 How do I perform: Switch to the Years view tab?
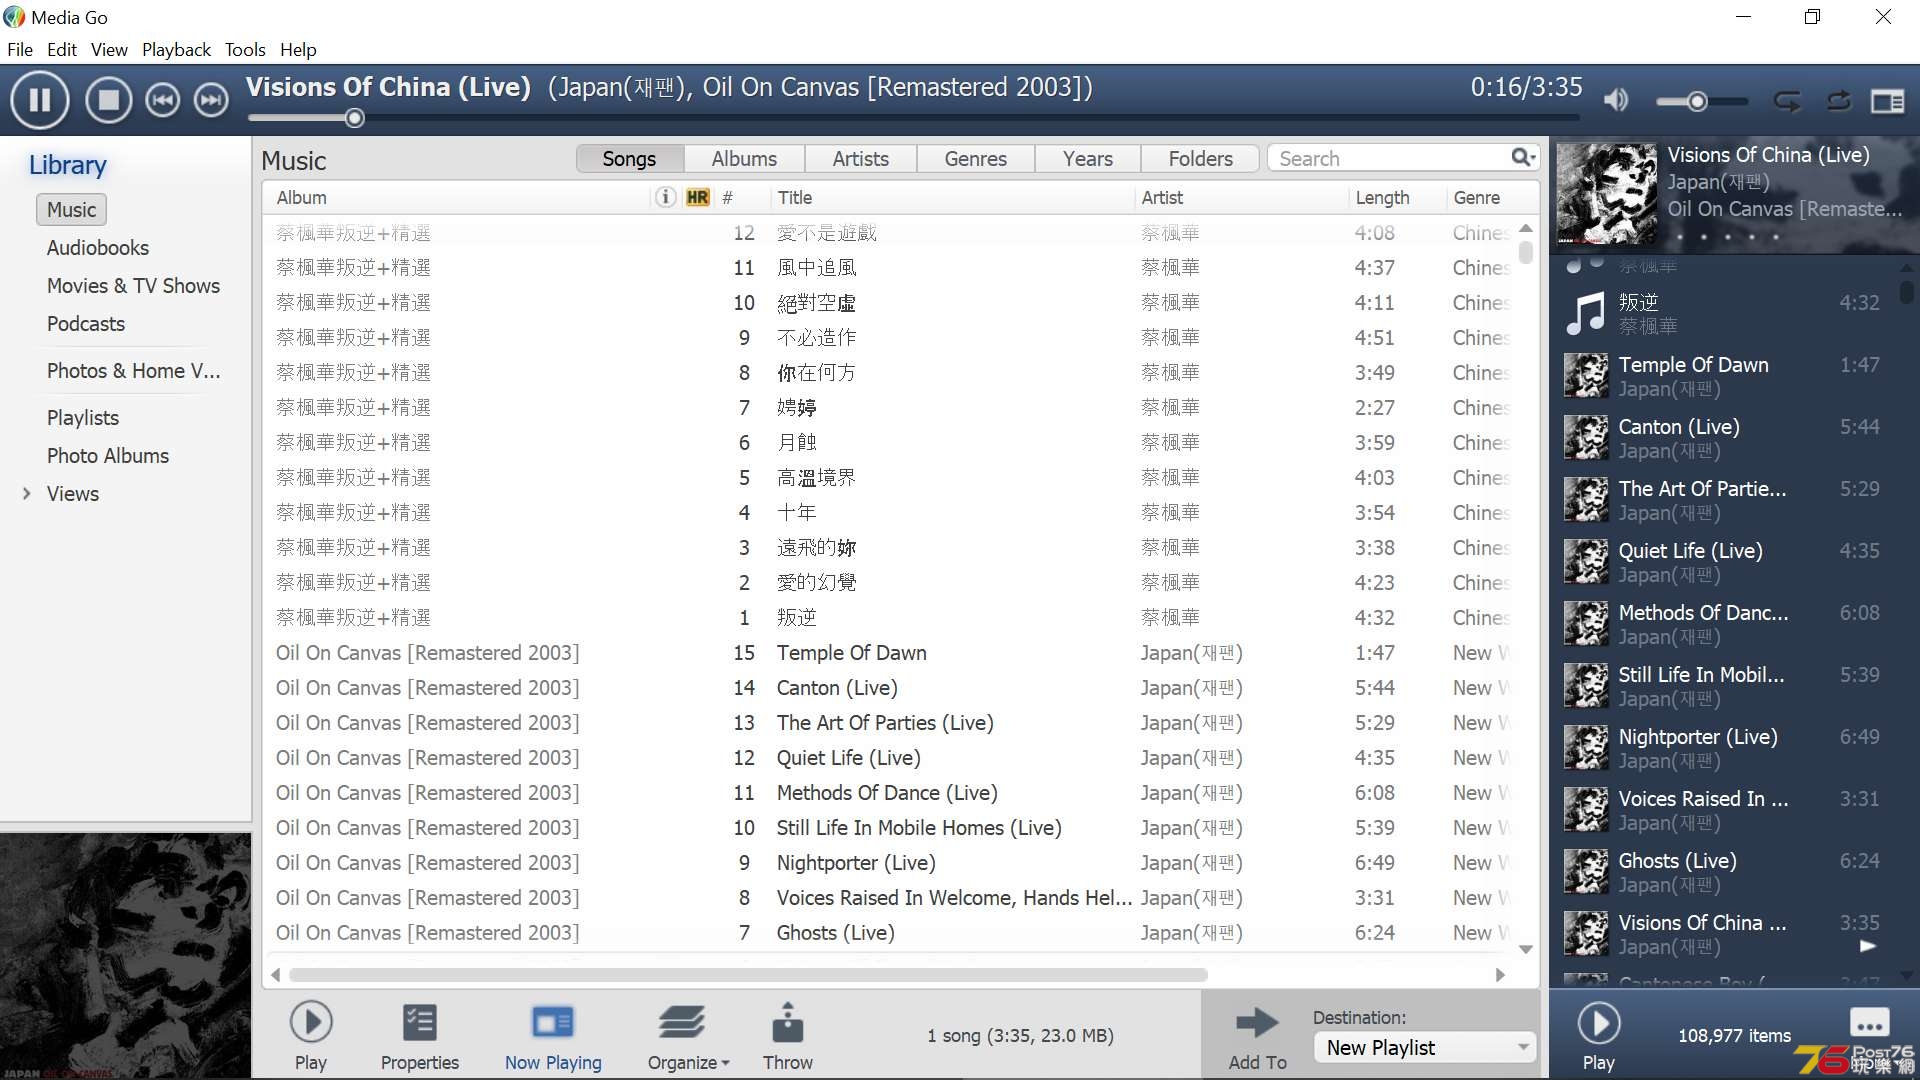pyautogui.click(x=1088, y=159)
